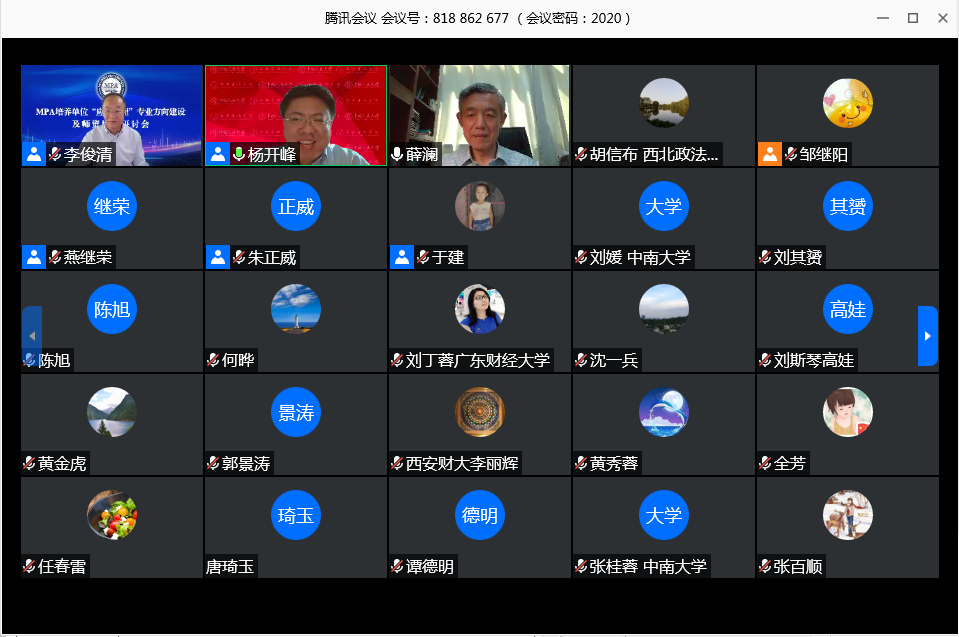Click the 德明 avatar of 谭德明
Image resolution: width=959 pixels, height=637 pixels.
(x=480, y=516)
